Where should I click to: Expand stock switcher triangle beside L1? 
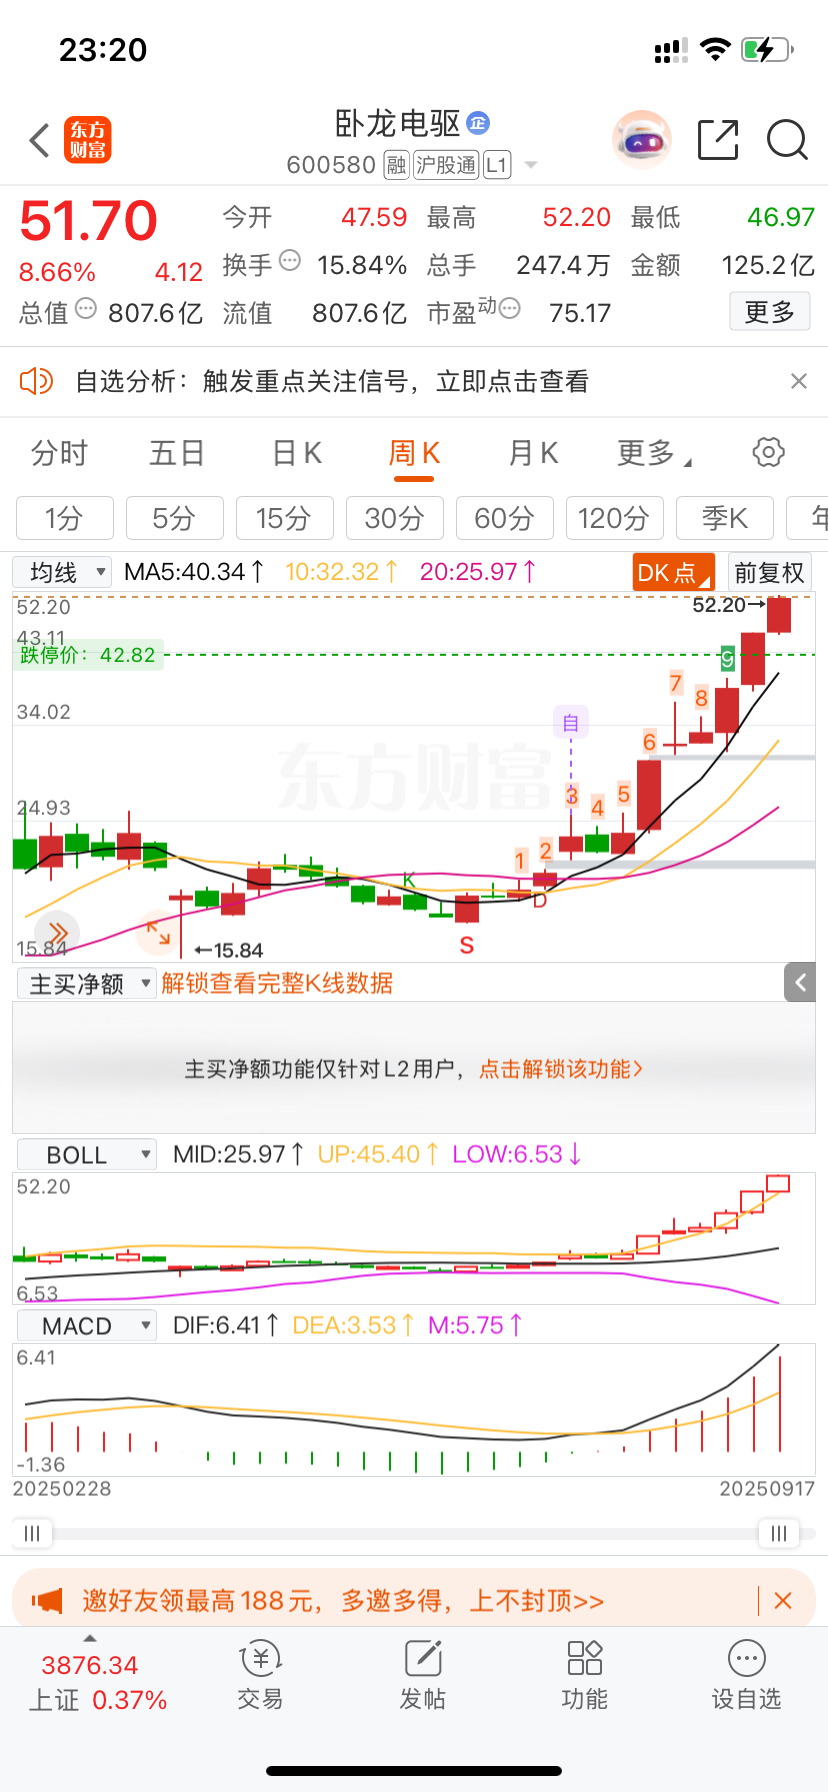[531, 165]
